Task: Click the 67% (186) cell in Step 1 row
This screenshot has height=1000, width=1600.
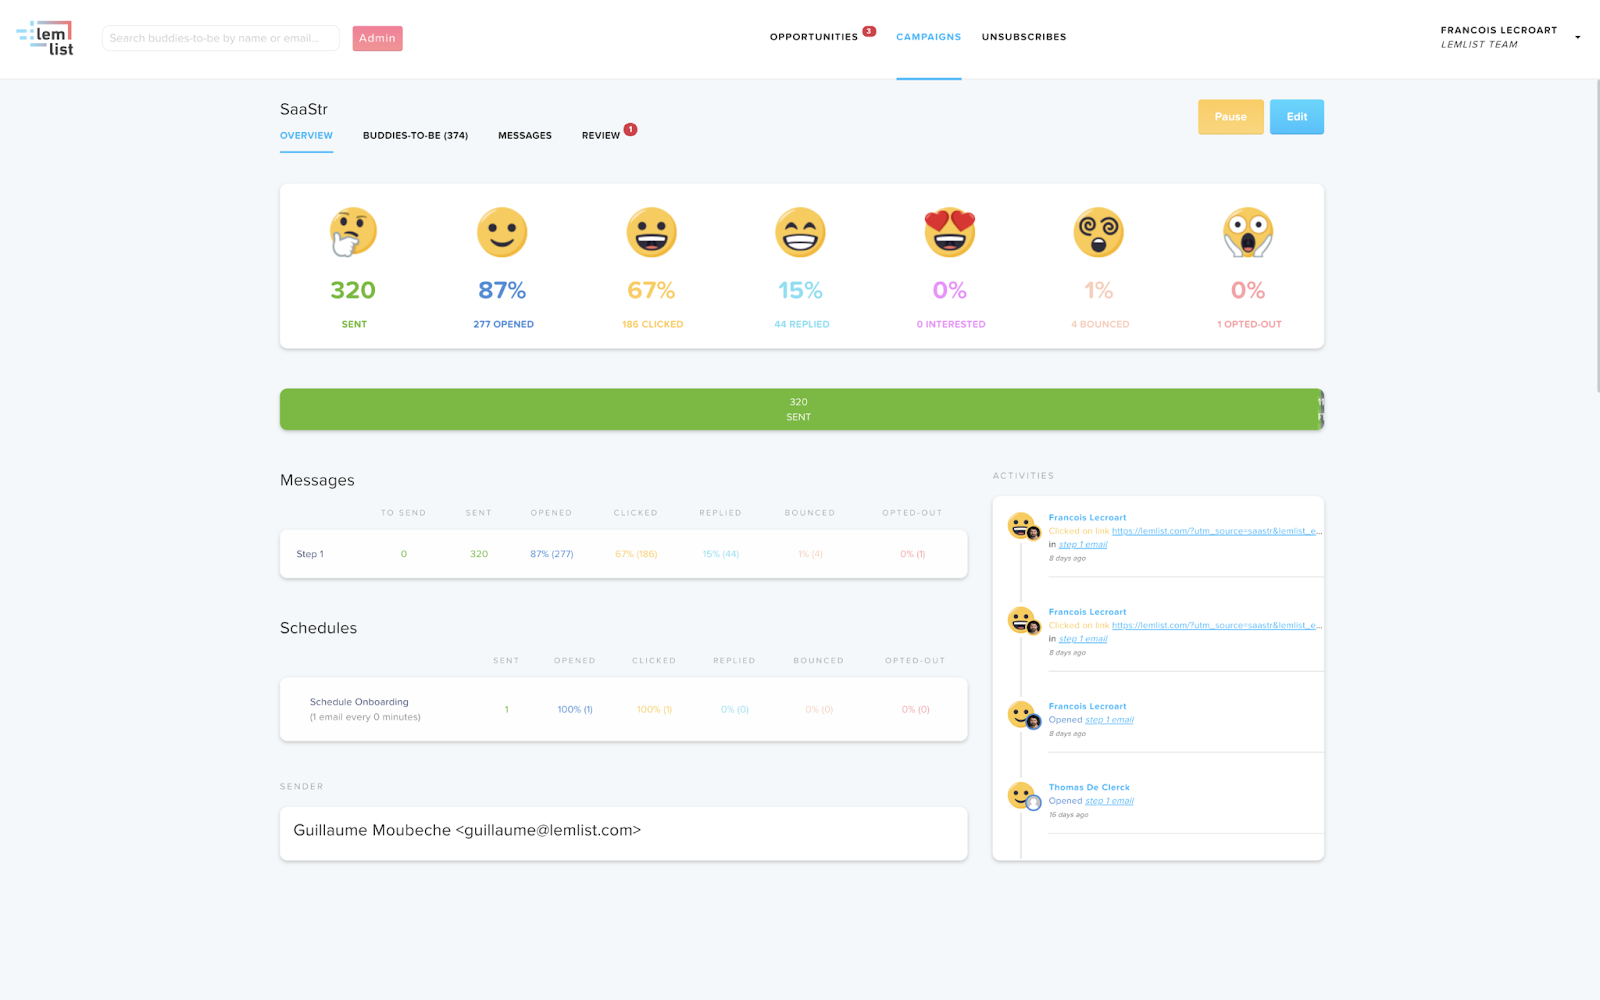Action: (636, 554)
